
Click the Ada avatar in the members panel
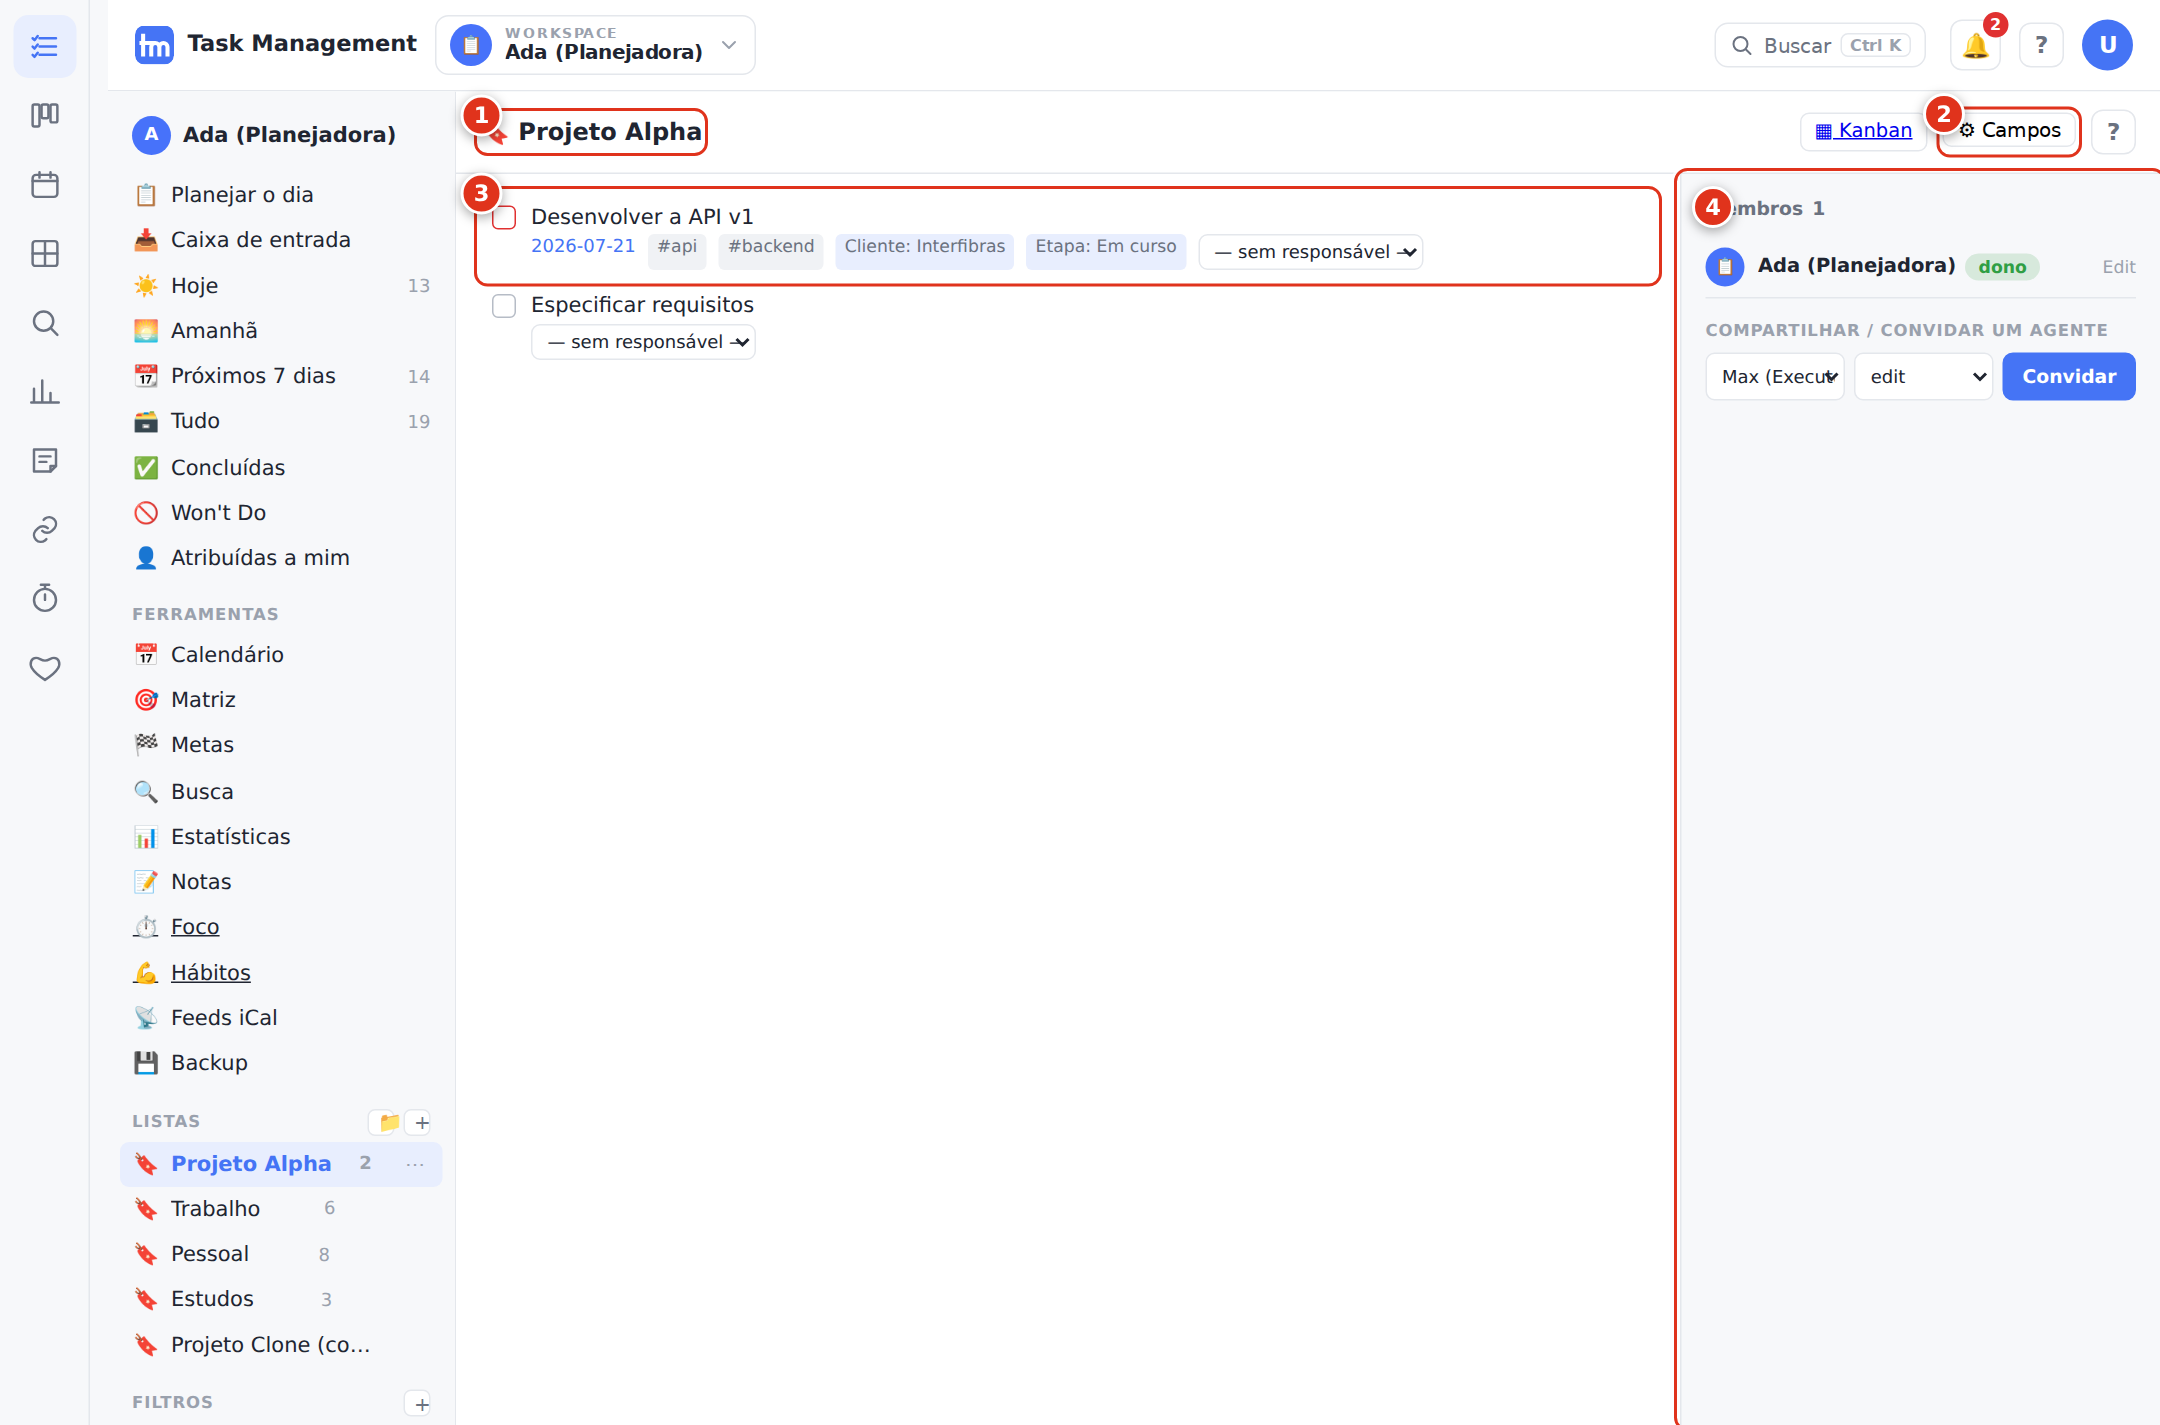click(x=1725, y=267)
